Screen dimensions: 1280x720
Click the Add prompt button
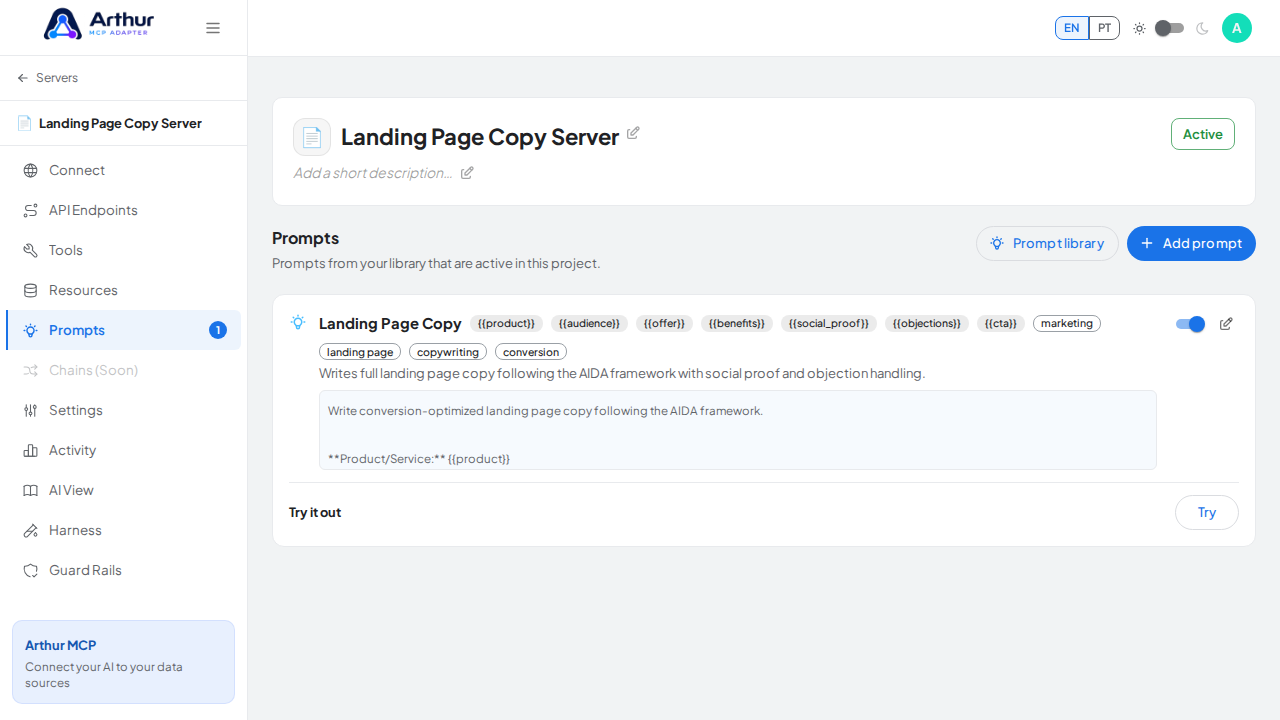[x=1191, y=243]
